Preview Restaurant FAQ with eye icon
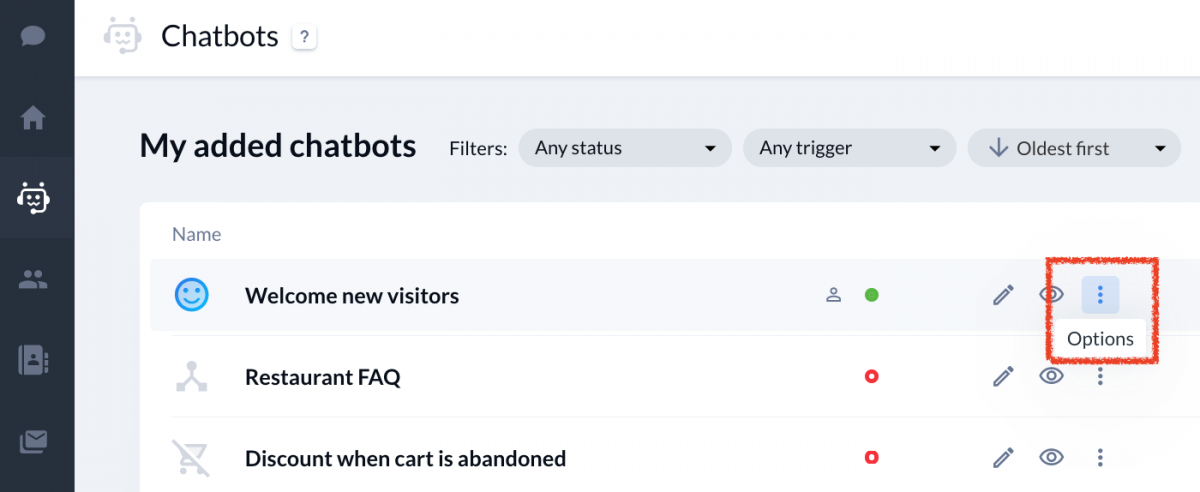Screen dimensions: 1200x492 pyautogui.click(x=1051, y=376)
